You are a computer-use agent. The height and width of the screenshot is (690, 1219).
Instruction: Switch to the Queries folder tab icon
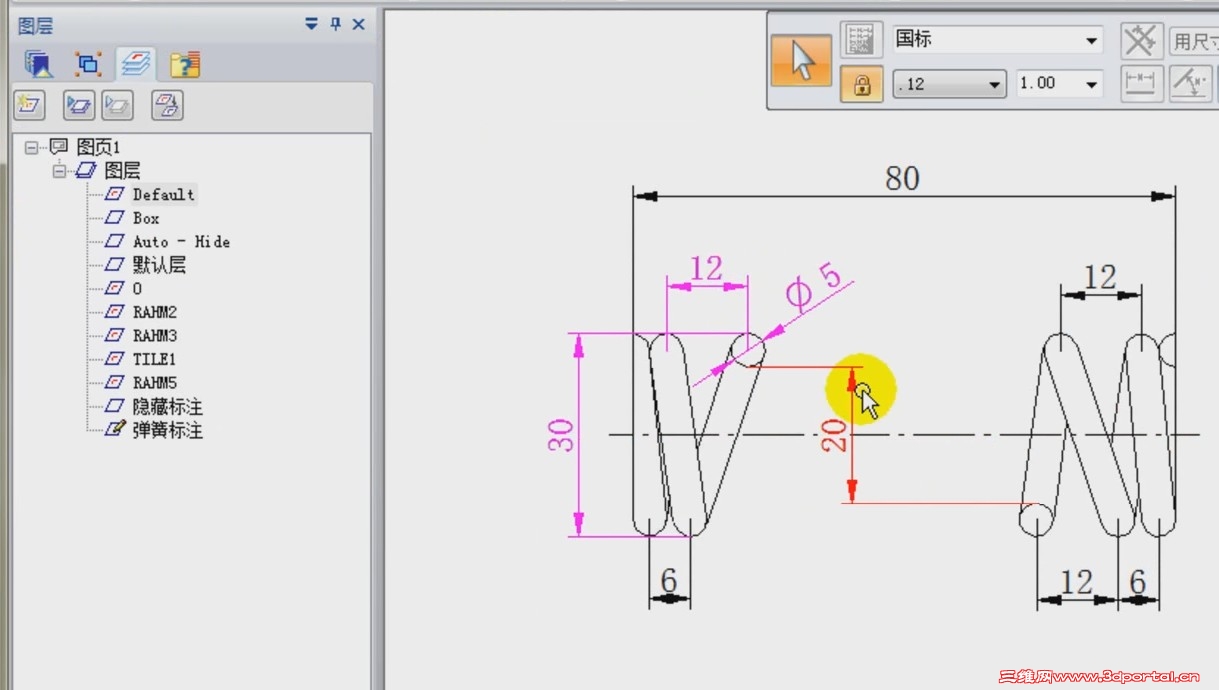pyautogui.click(x=185, y=65)
